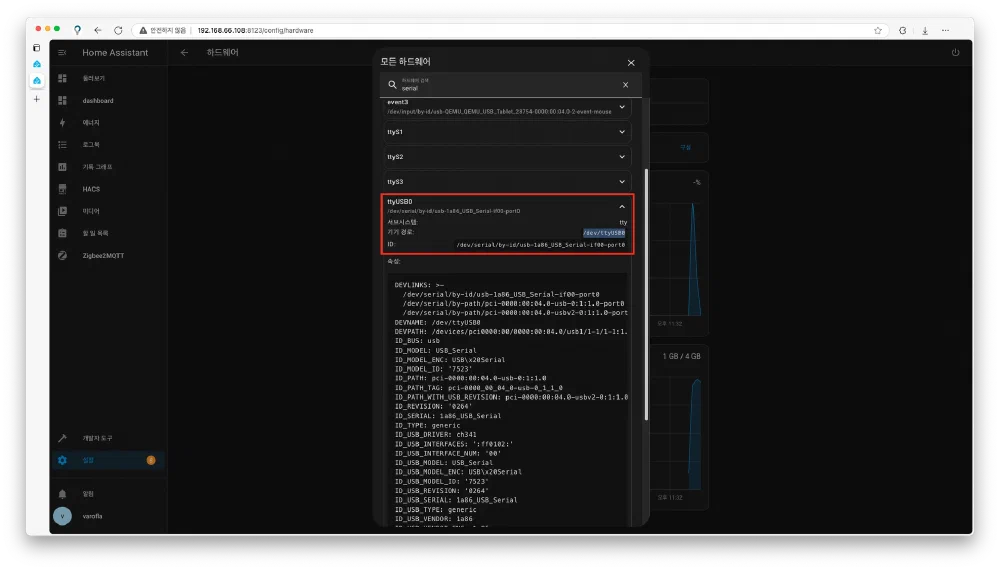Click the hardware search input containing serial
1000x570 pixels.
[x=500, y=88]
